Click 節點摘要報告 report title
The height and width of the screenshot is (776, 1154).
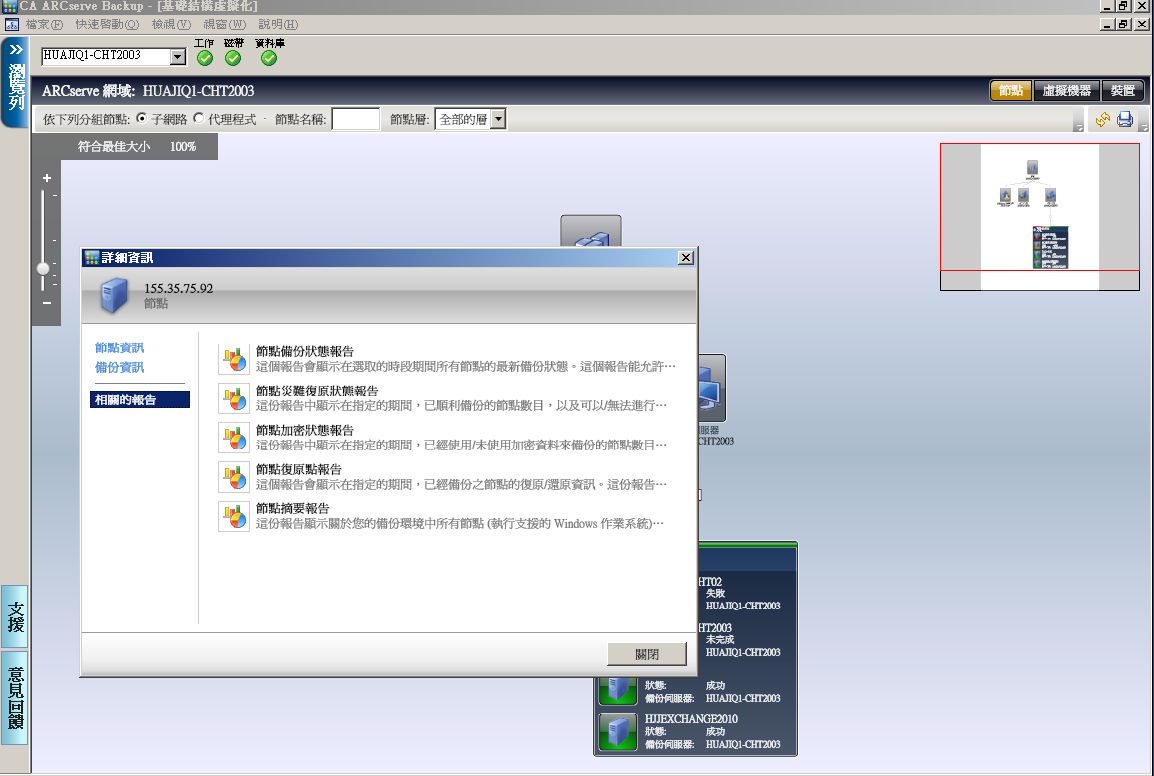tap(292, 508)
